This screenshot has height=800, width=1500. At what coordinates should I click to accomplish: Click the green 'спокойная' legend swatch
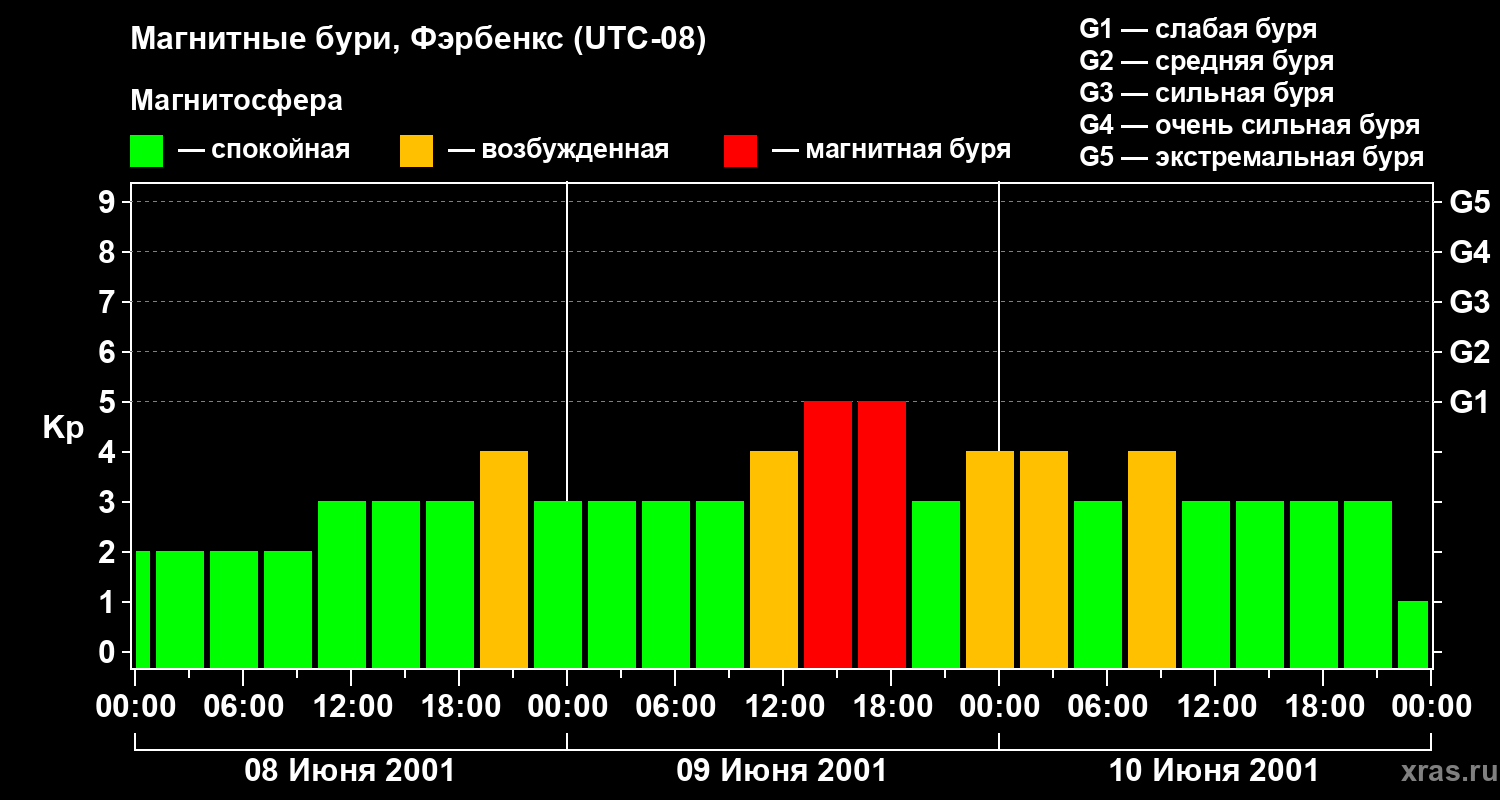(x=146, y=151)
